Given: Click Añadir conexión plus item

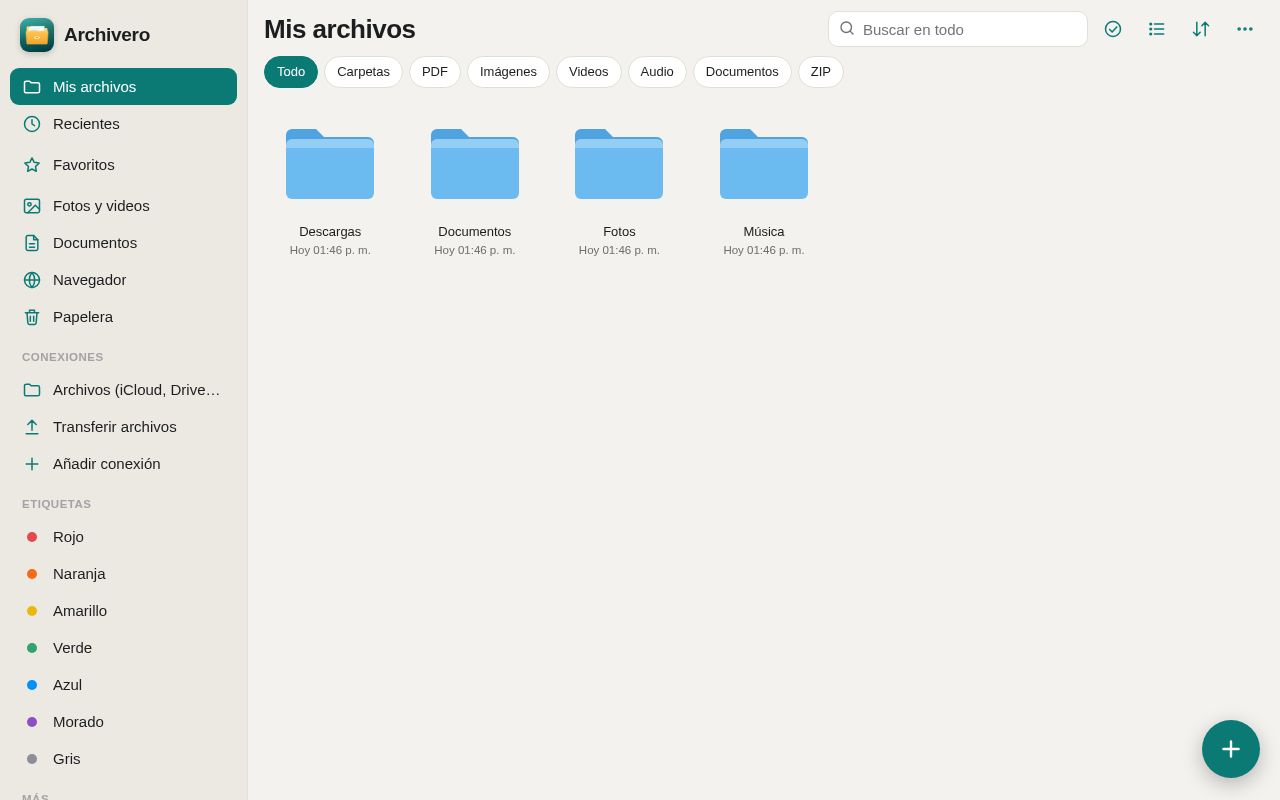Looking at the screenshot, I should coord(123,464).
